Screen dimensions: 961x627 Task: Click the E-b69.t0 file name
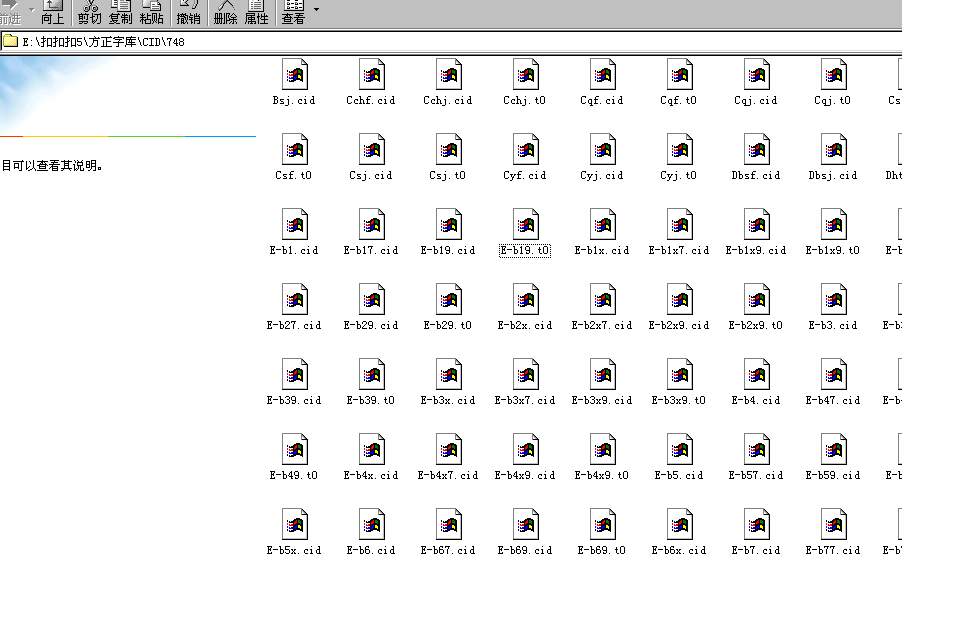[x=602, y=550]
